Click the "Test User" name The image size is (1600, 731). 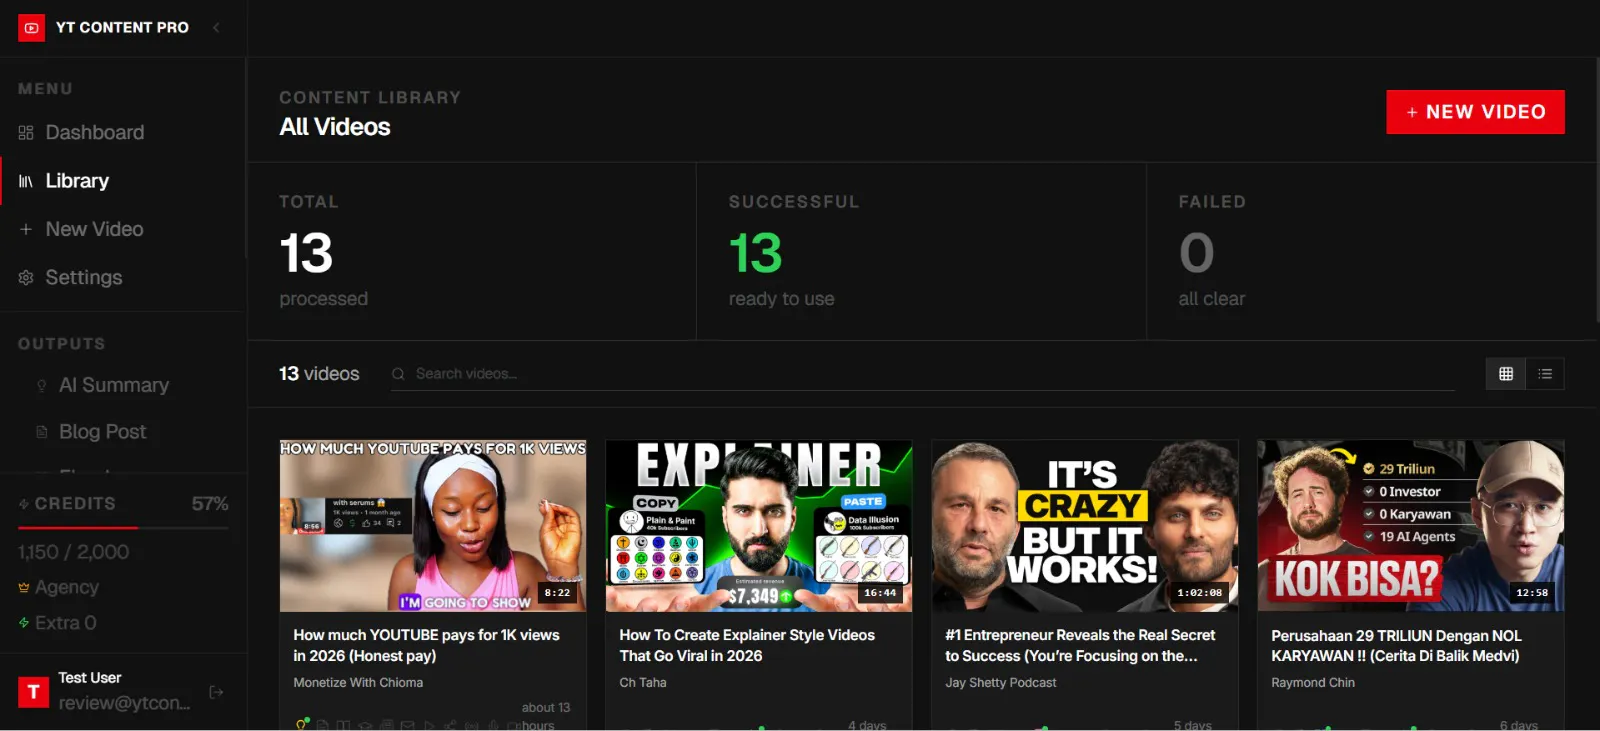tap(90, 678)
